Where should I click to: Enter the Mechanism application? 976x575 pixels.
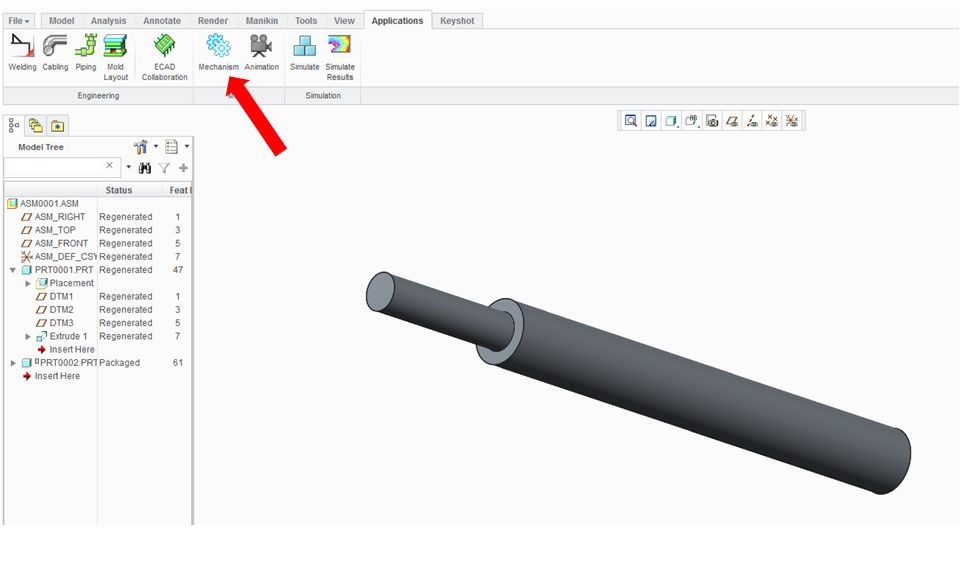[x=218, y=53]
